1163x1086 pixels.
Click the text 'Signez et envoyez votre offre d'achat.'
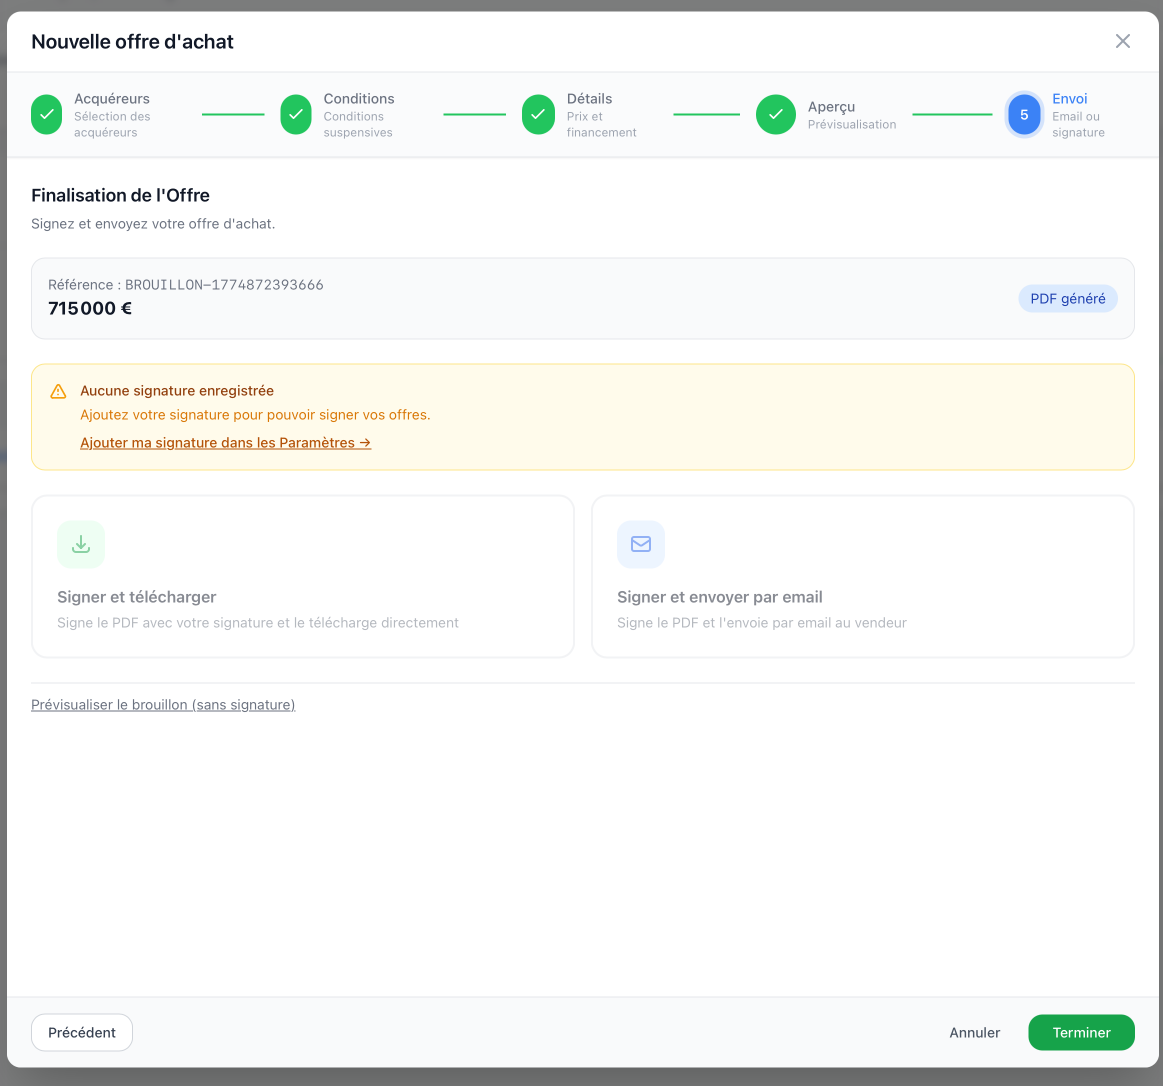pyautogui.click(x=153, y=224)
